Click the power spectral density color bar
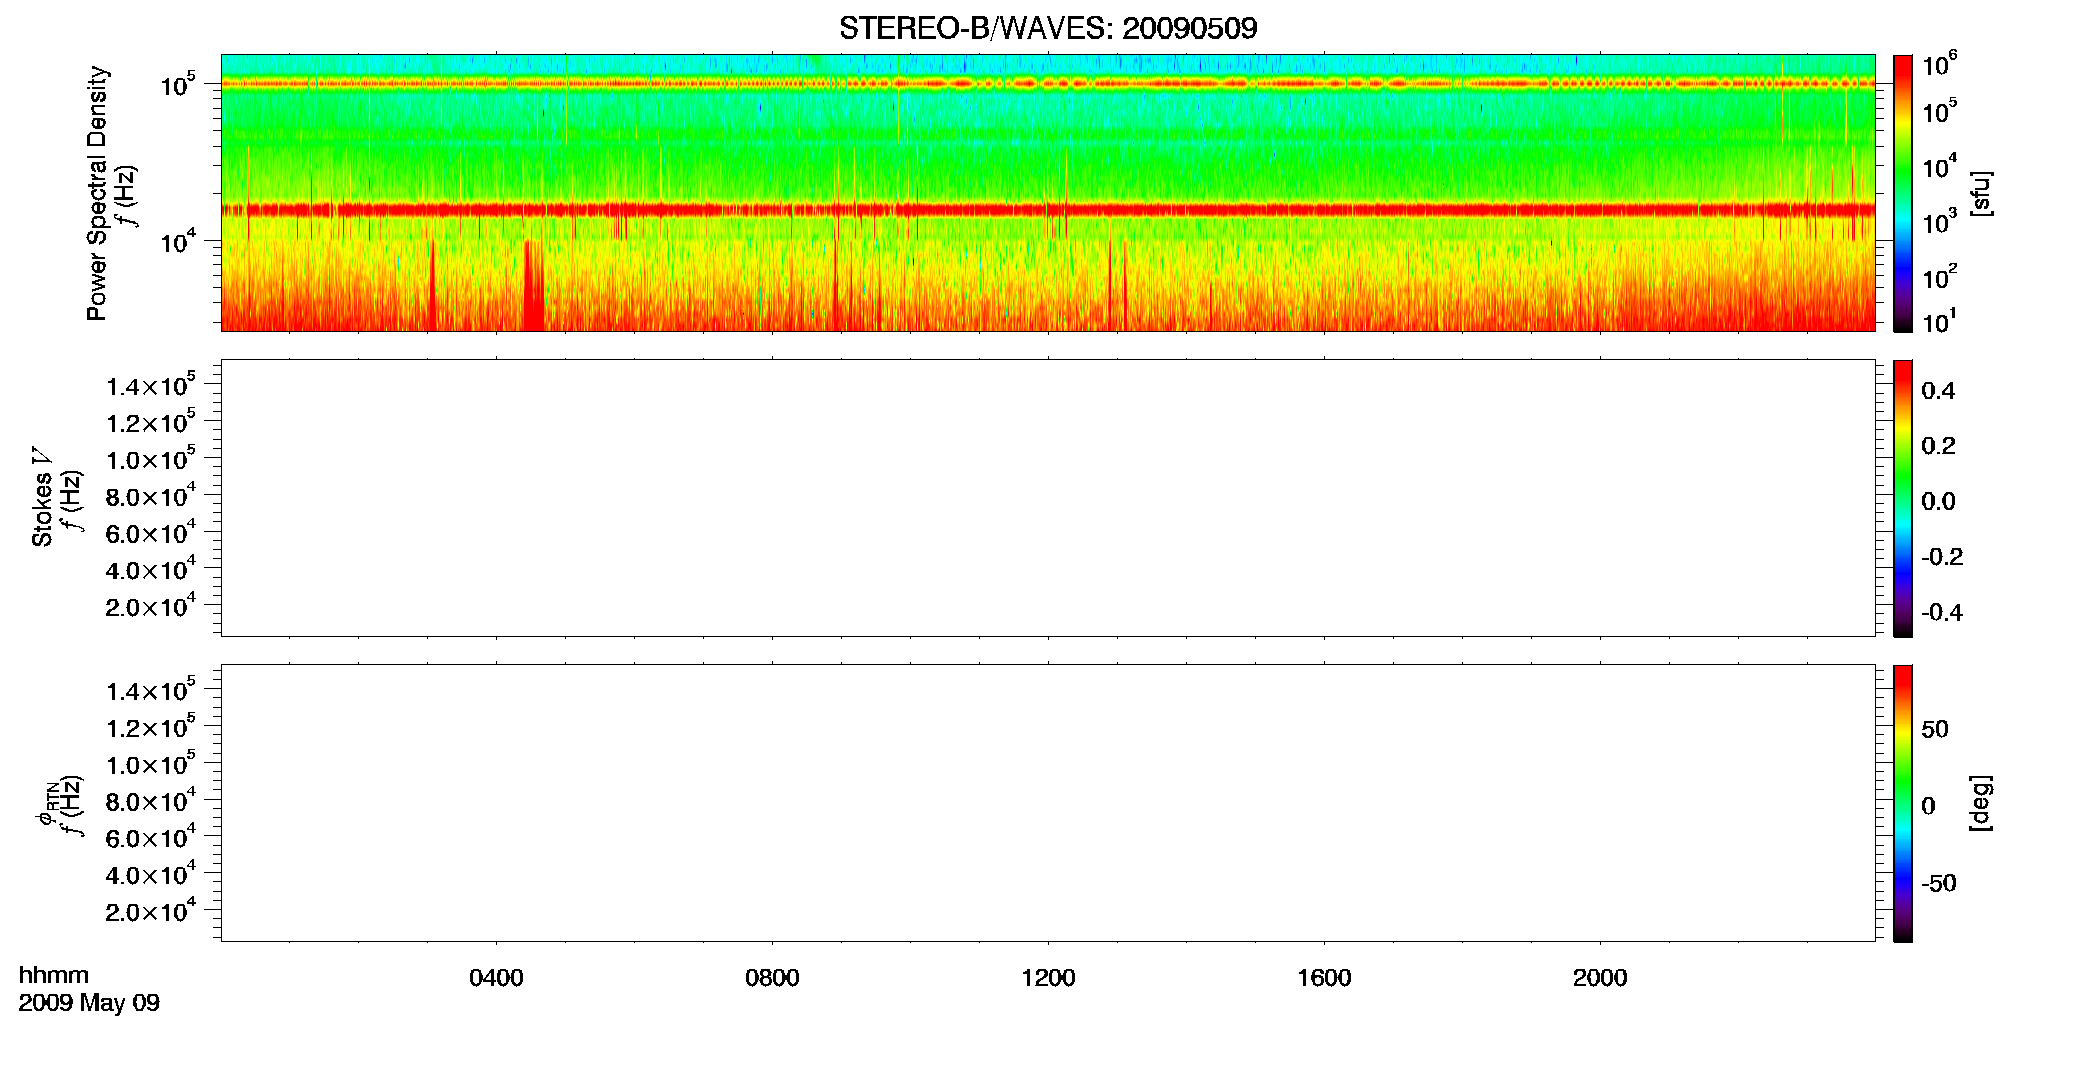The width and height of the screenshot is (2096, 1080). 1903,193
